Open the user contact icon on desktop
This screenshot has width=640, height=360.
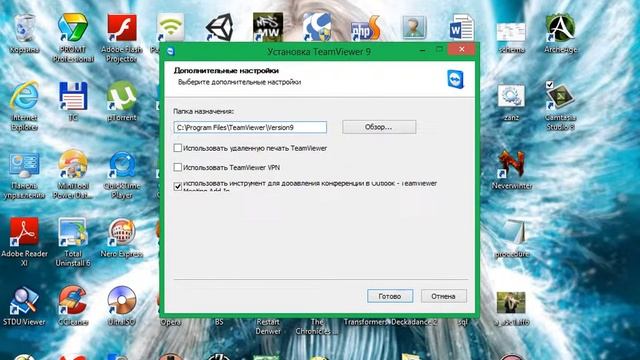pyautogui.click(x=414, y=28)
